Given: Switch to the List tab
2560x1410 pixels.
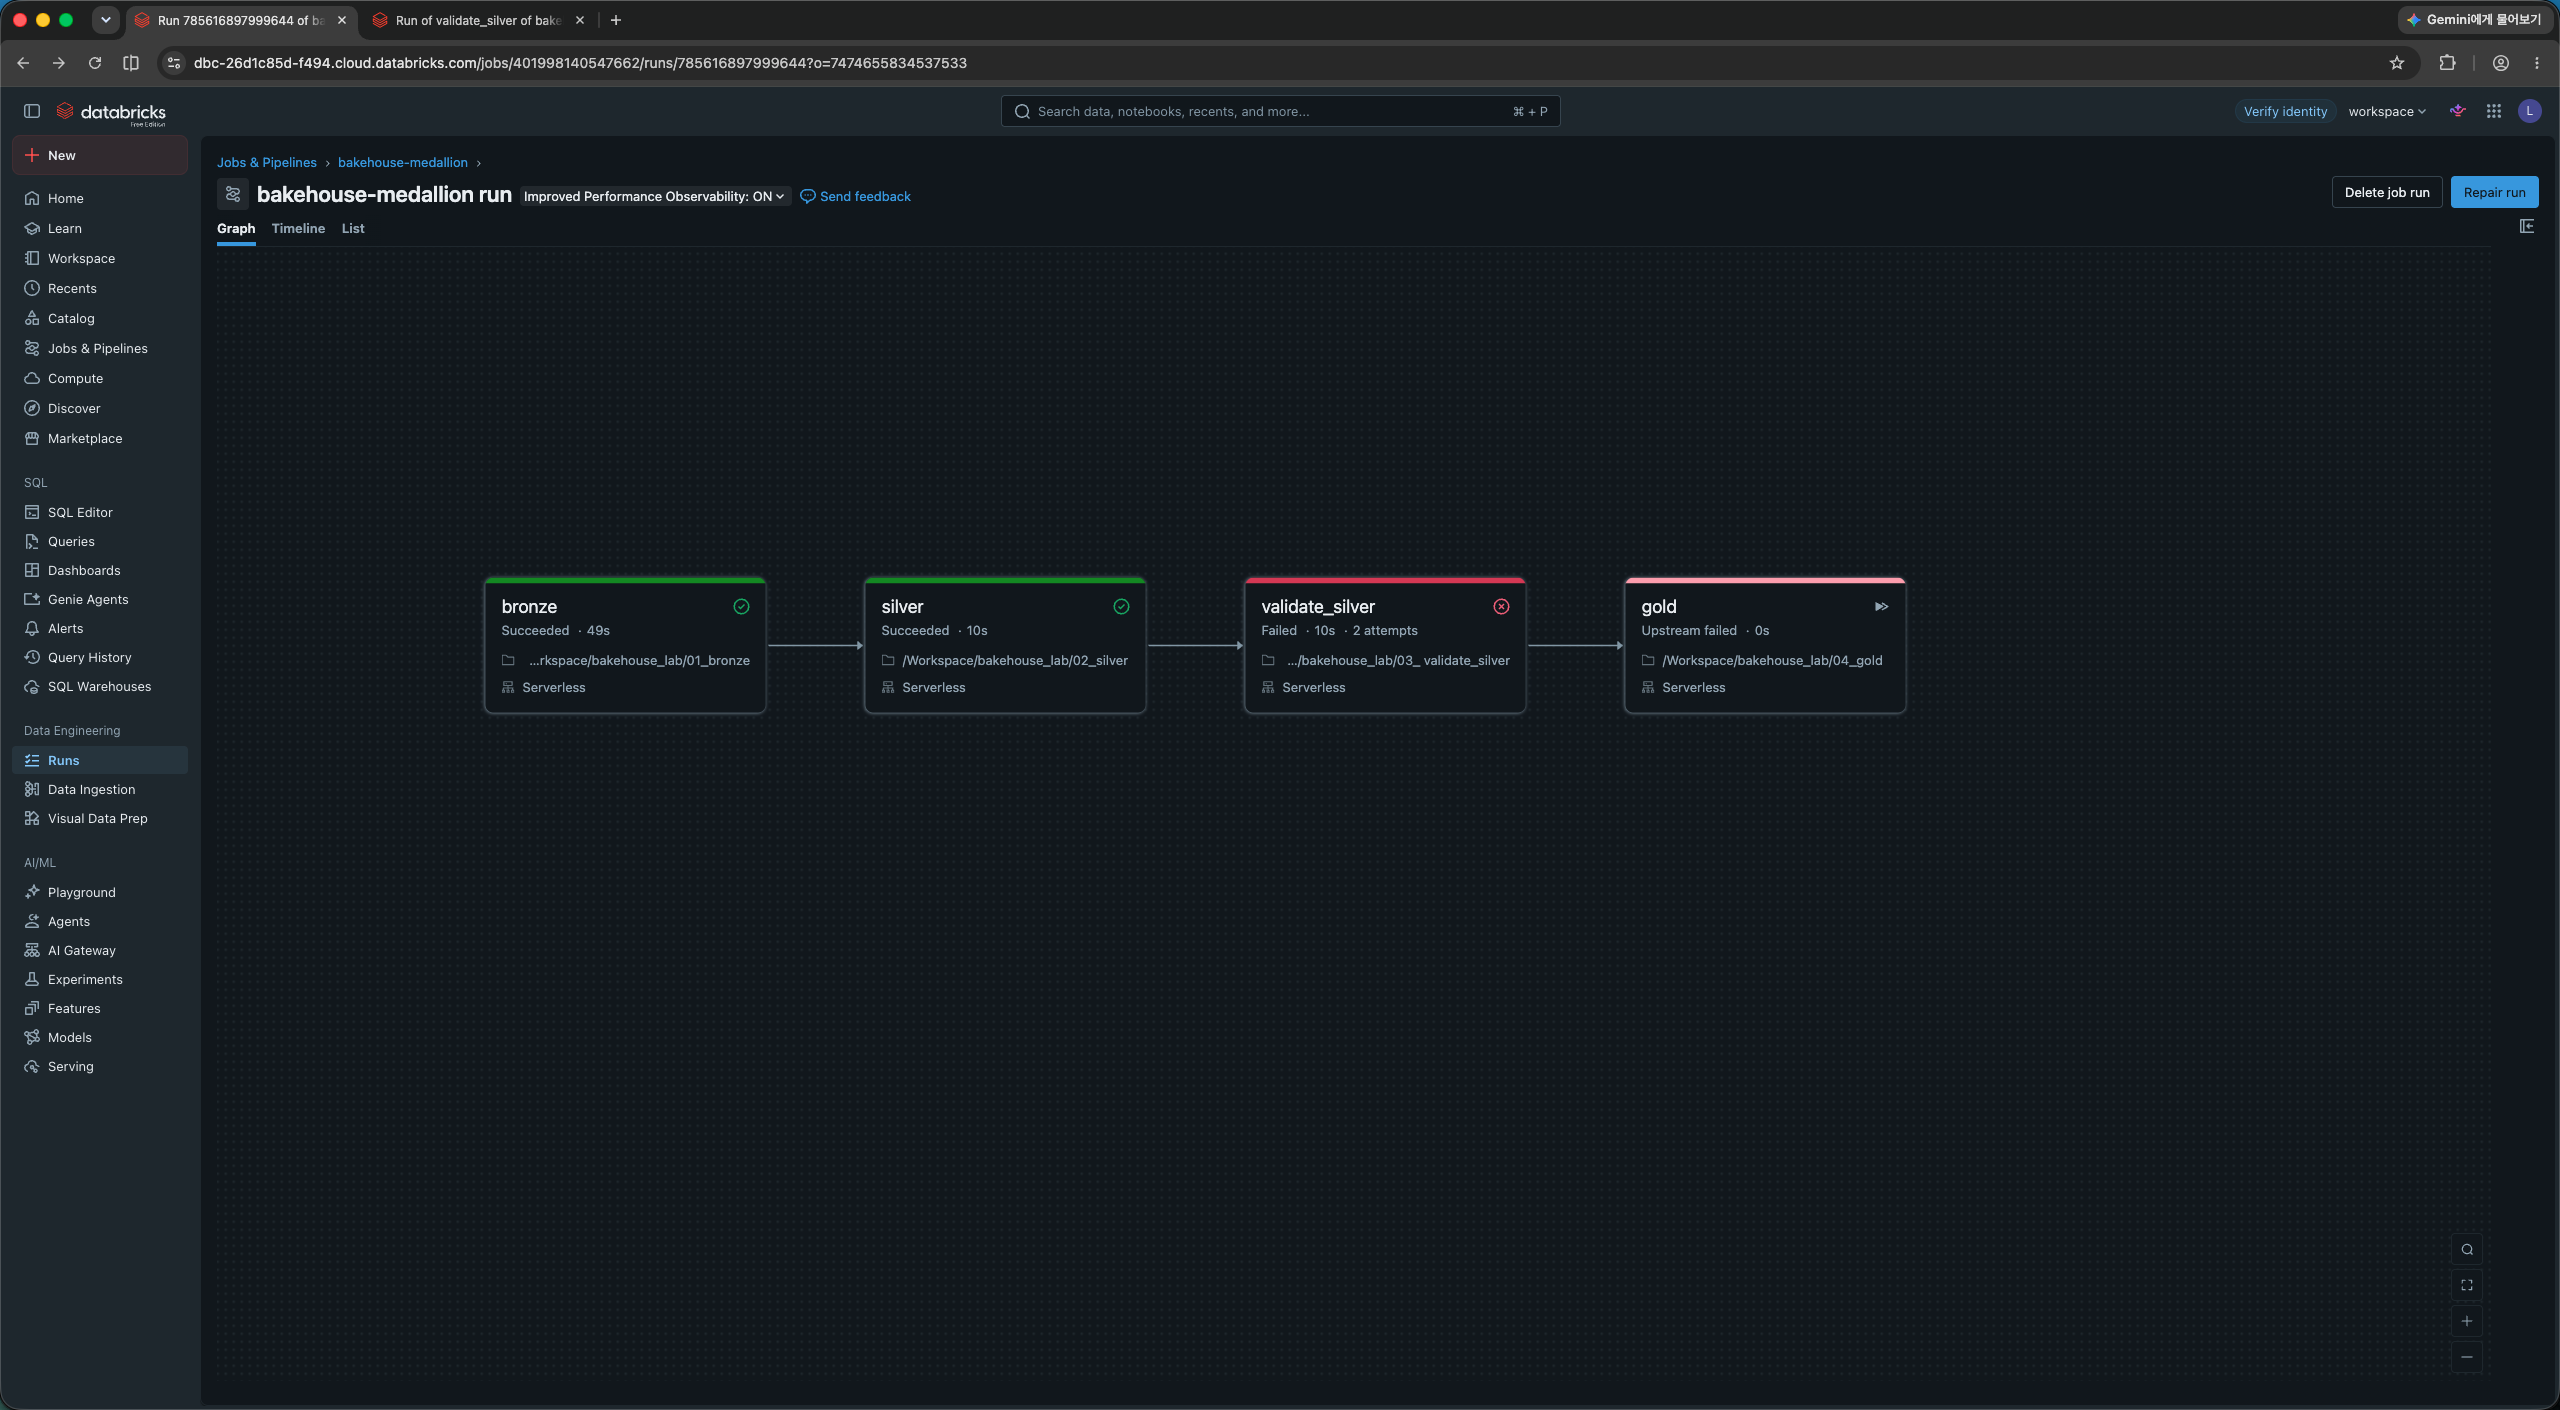Looking at the screenshot, I should (x=353, y=228).
